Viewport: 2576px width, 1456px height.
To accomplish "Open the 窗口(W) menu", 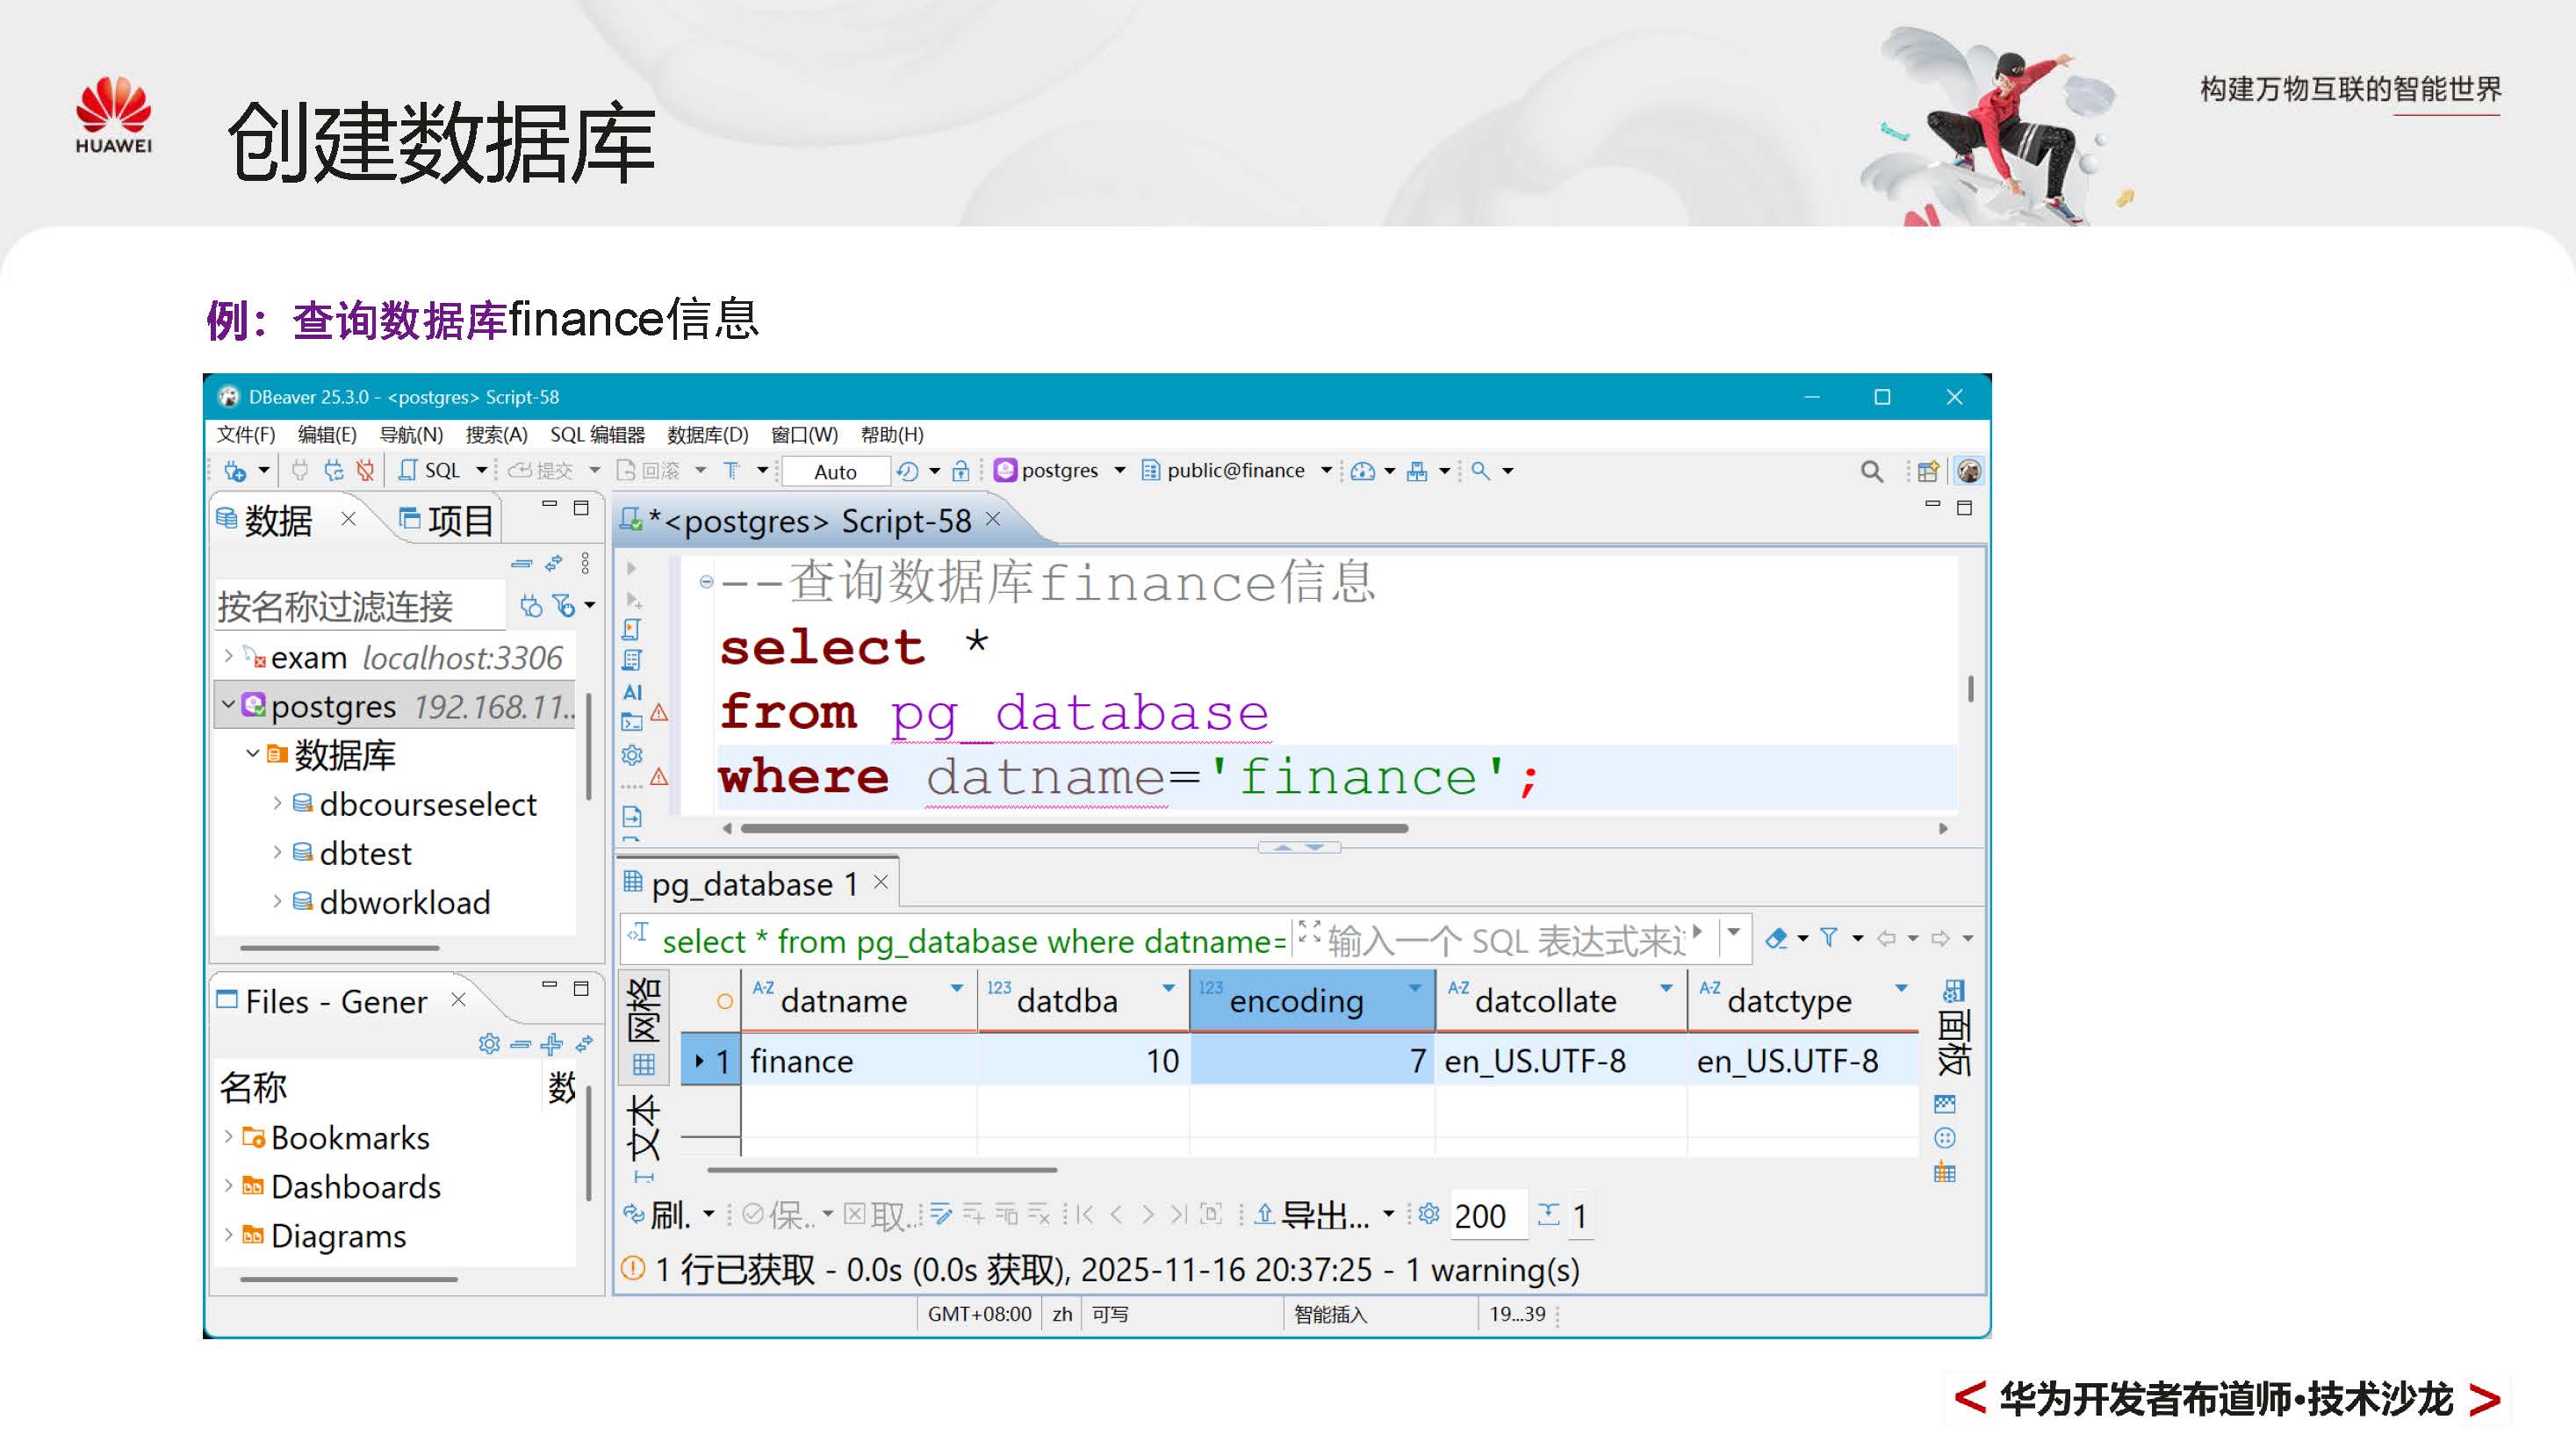I will (x=803, y=434).
